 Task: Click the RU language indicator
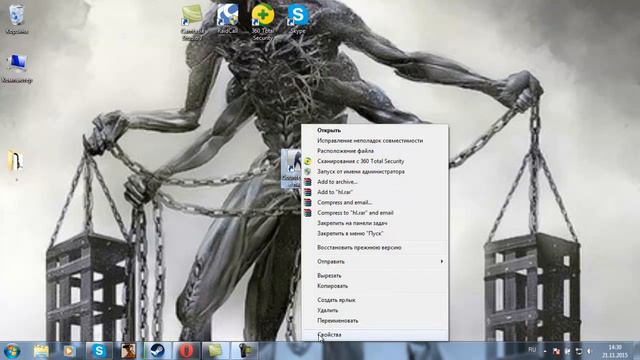click(x=532, y=350)
